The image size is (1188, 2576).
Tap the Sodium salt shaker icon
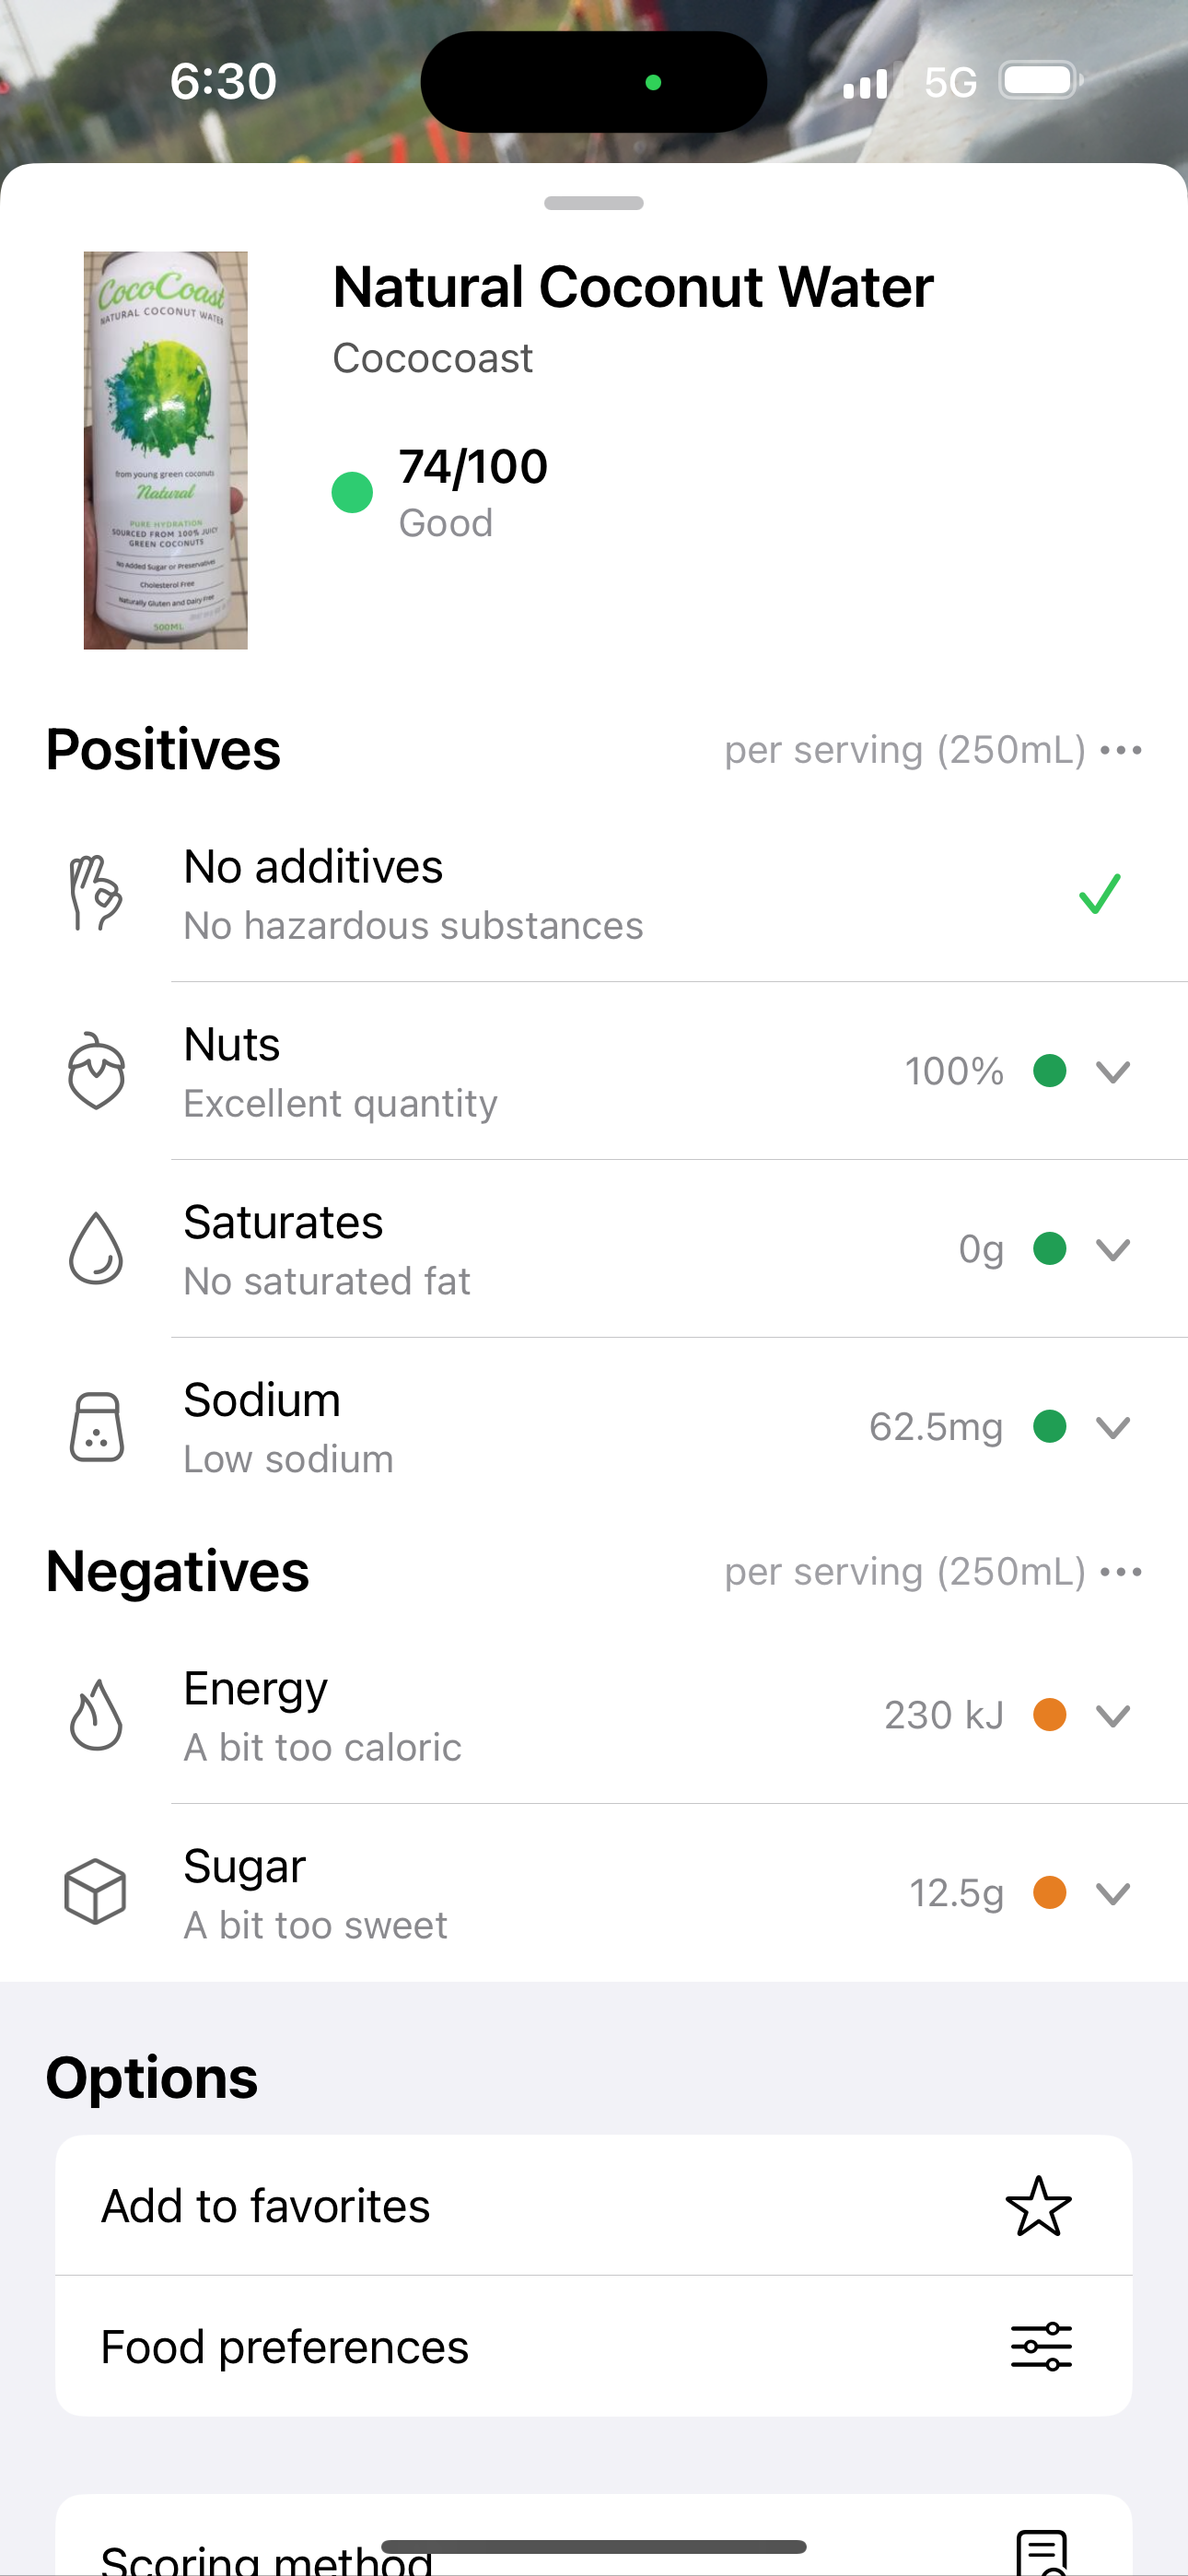96,1426
